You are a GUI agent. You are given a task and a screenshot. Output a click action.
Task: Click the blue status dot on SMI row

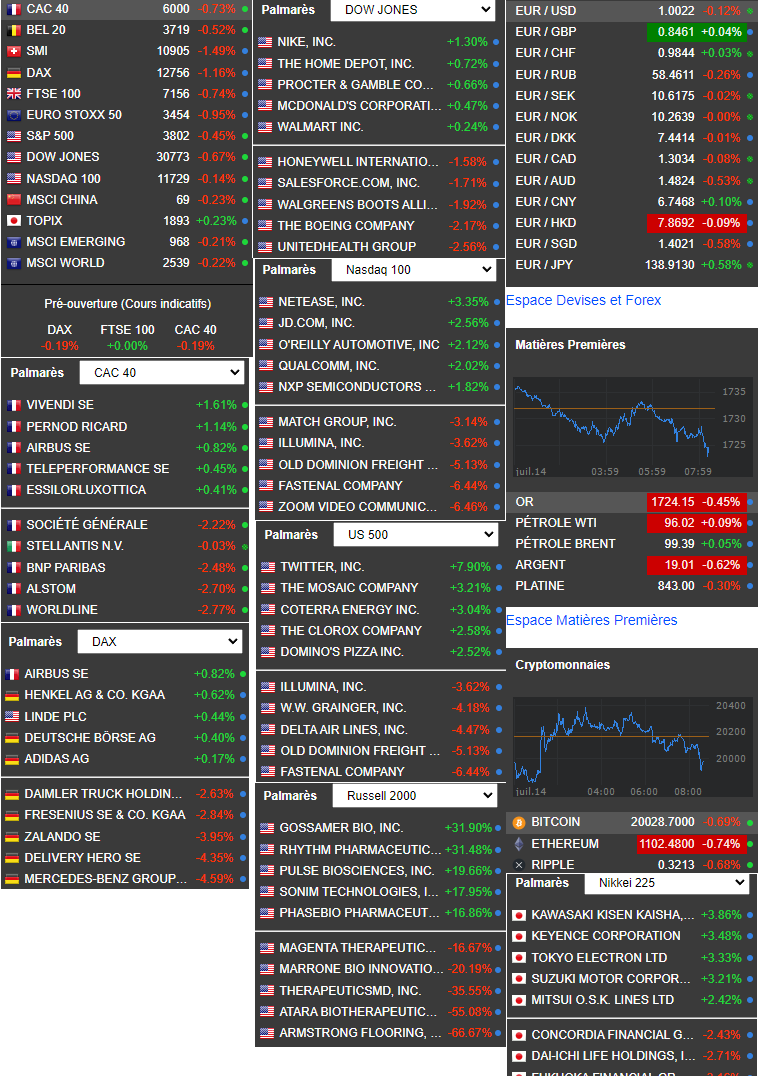click(x=245, y=51)
